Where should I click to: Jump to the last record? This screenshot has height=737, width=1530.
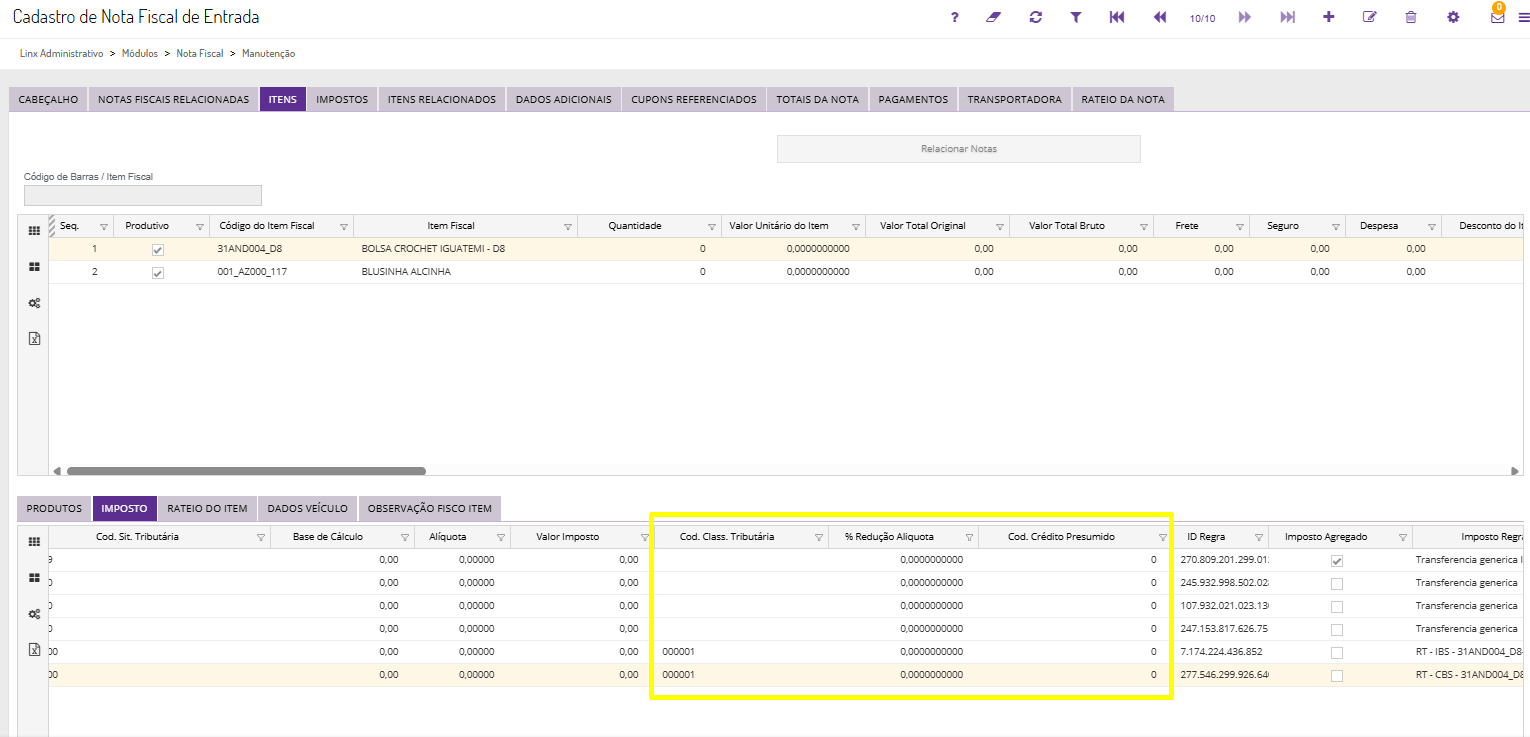[1288, 18]
